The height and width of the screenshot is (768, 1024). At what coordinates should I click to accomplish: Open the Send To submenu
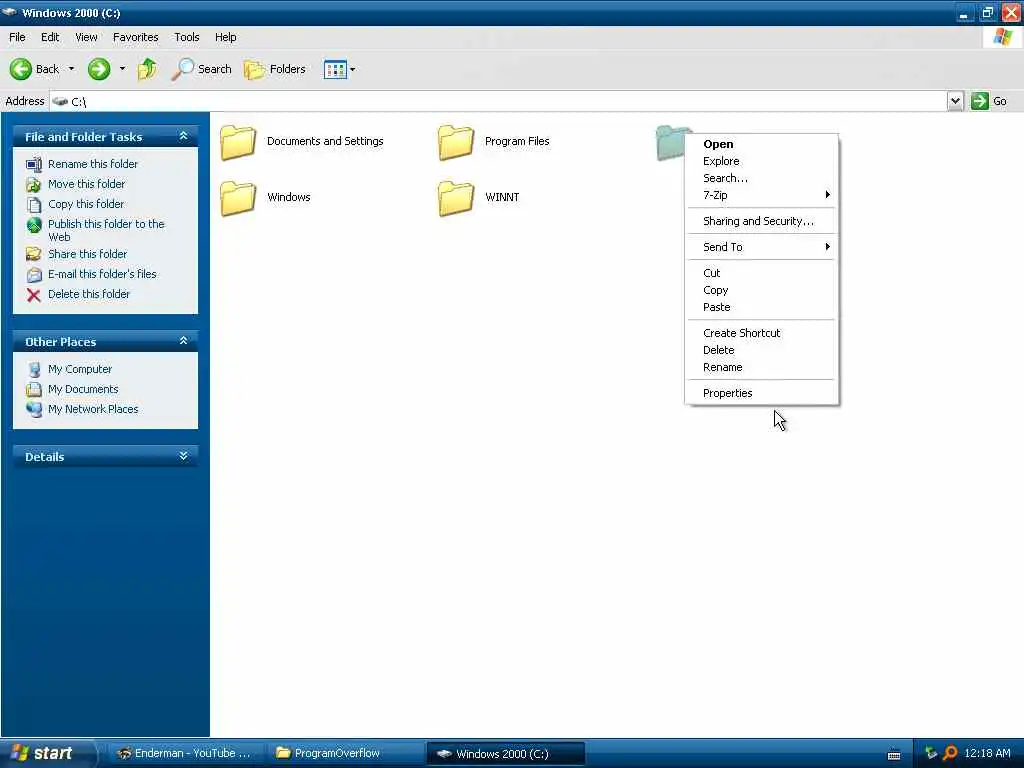tap(761, 247)
